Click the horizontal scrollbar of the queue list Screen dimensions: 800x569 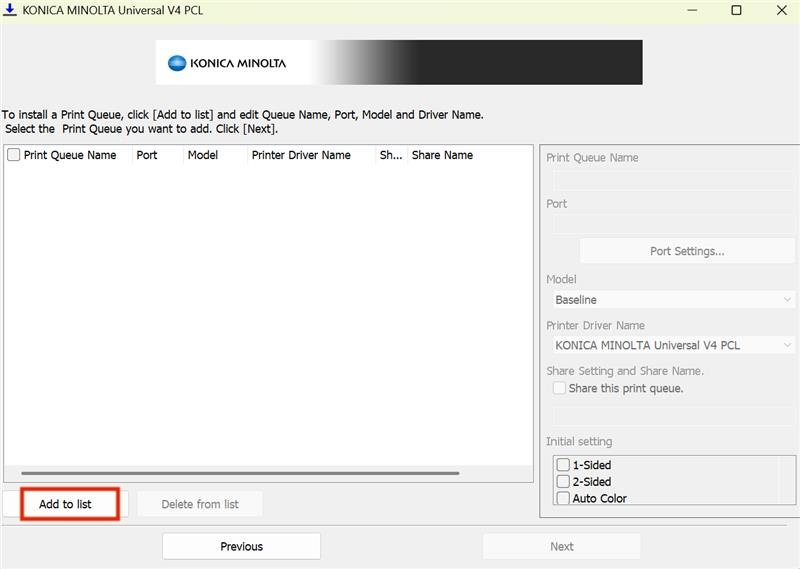click(x=240, y=473)
